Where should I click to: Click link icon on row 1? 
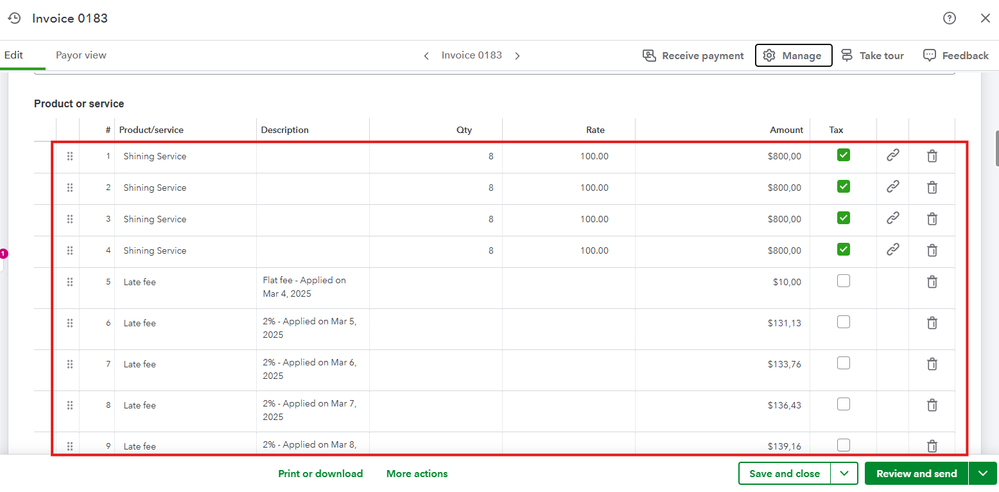(893, 155)
